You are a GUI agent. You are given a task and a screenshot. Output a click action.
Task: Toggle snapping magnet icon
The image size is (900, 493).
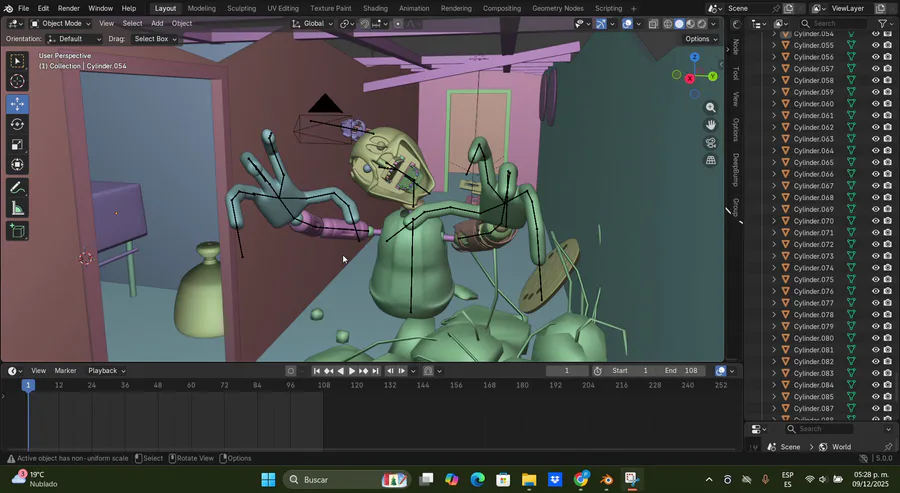pyautogui.click(x=364, y=24)
